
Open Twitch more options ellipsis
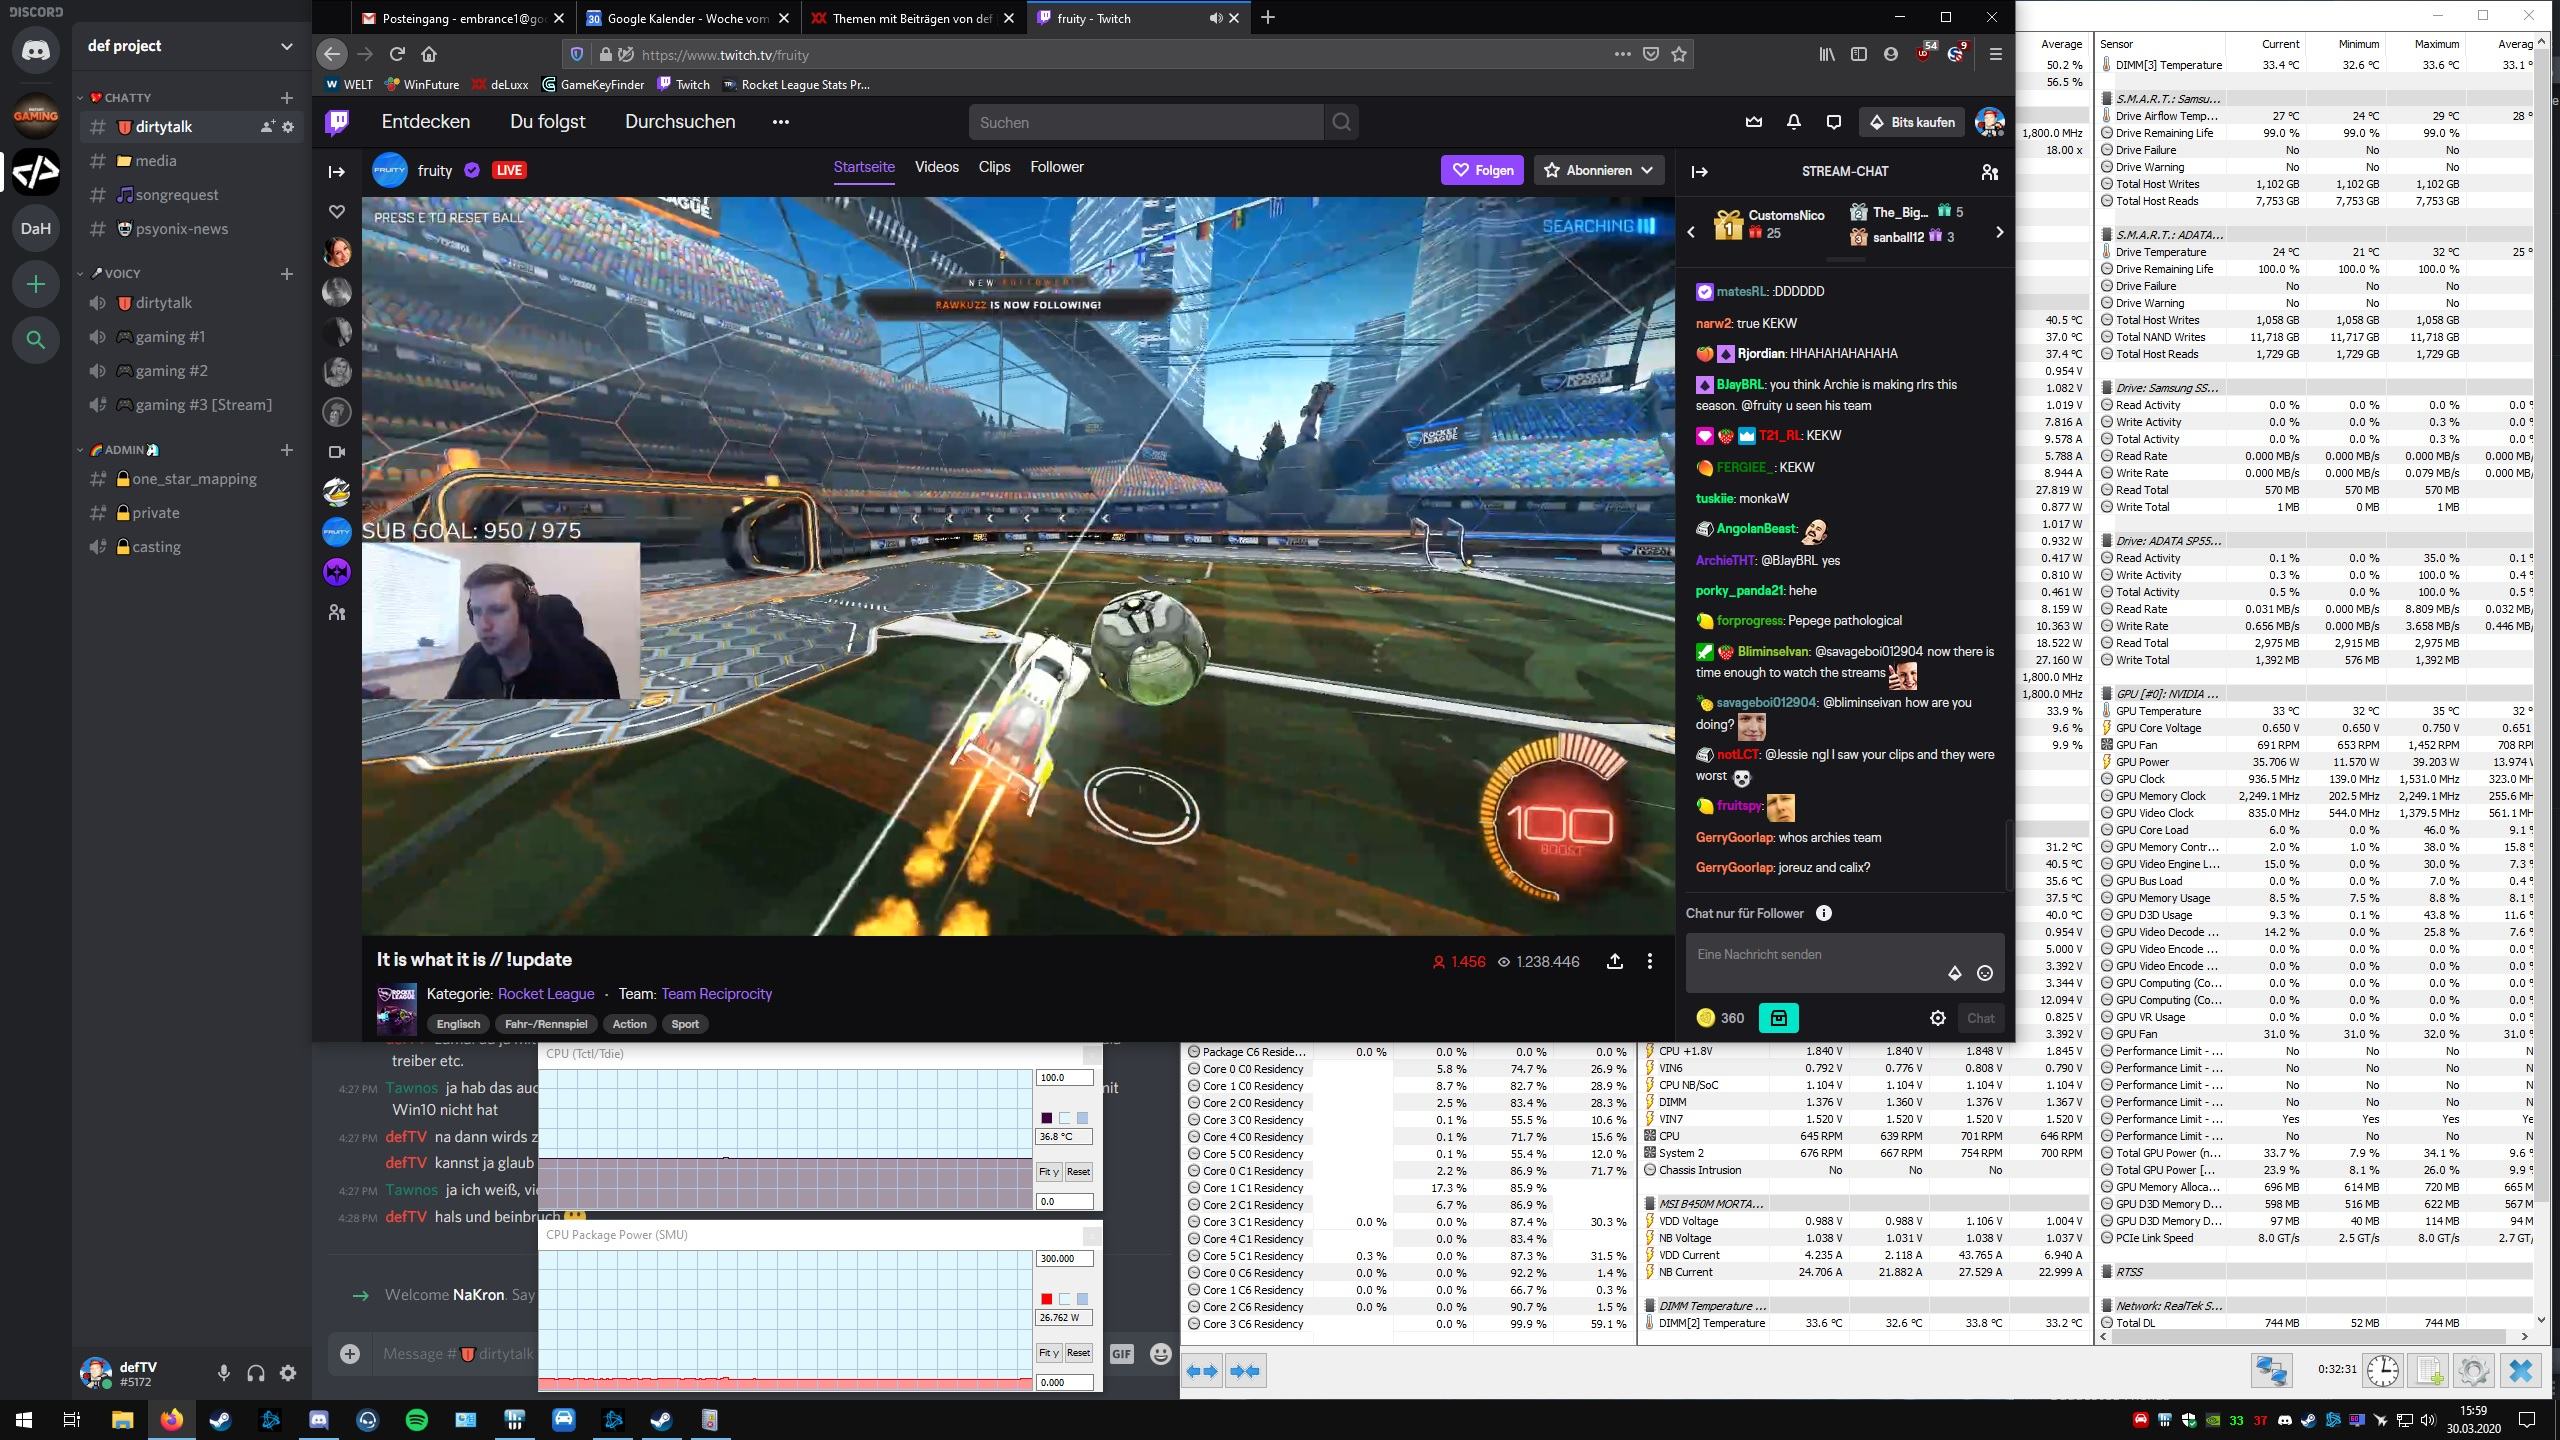coord(781,122)
